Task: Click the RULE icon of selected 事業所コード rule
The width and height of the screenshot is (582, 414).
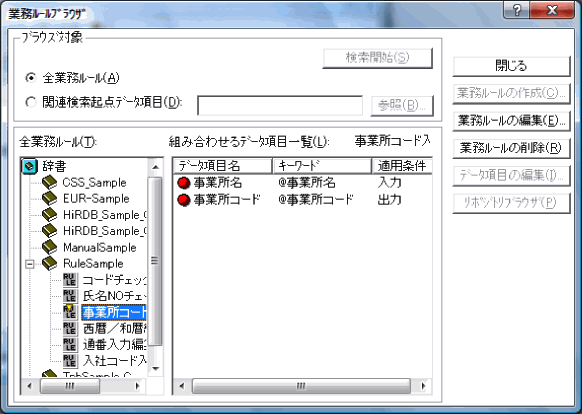Action: [70, 312]
